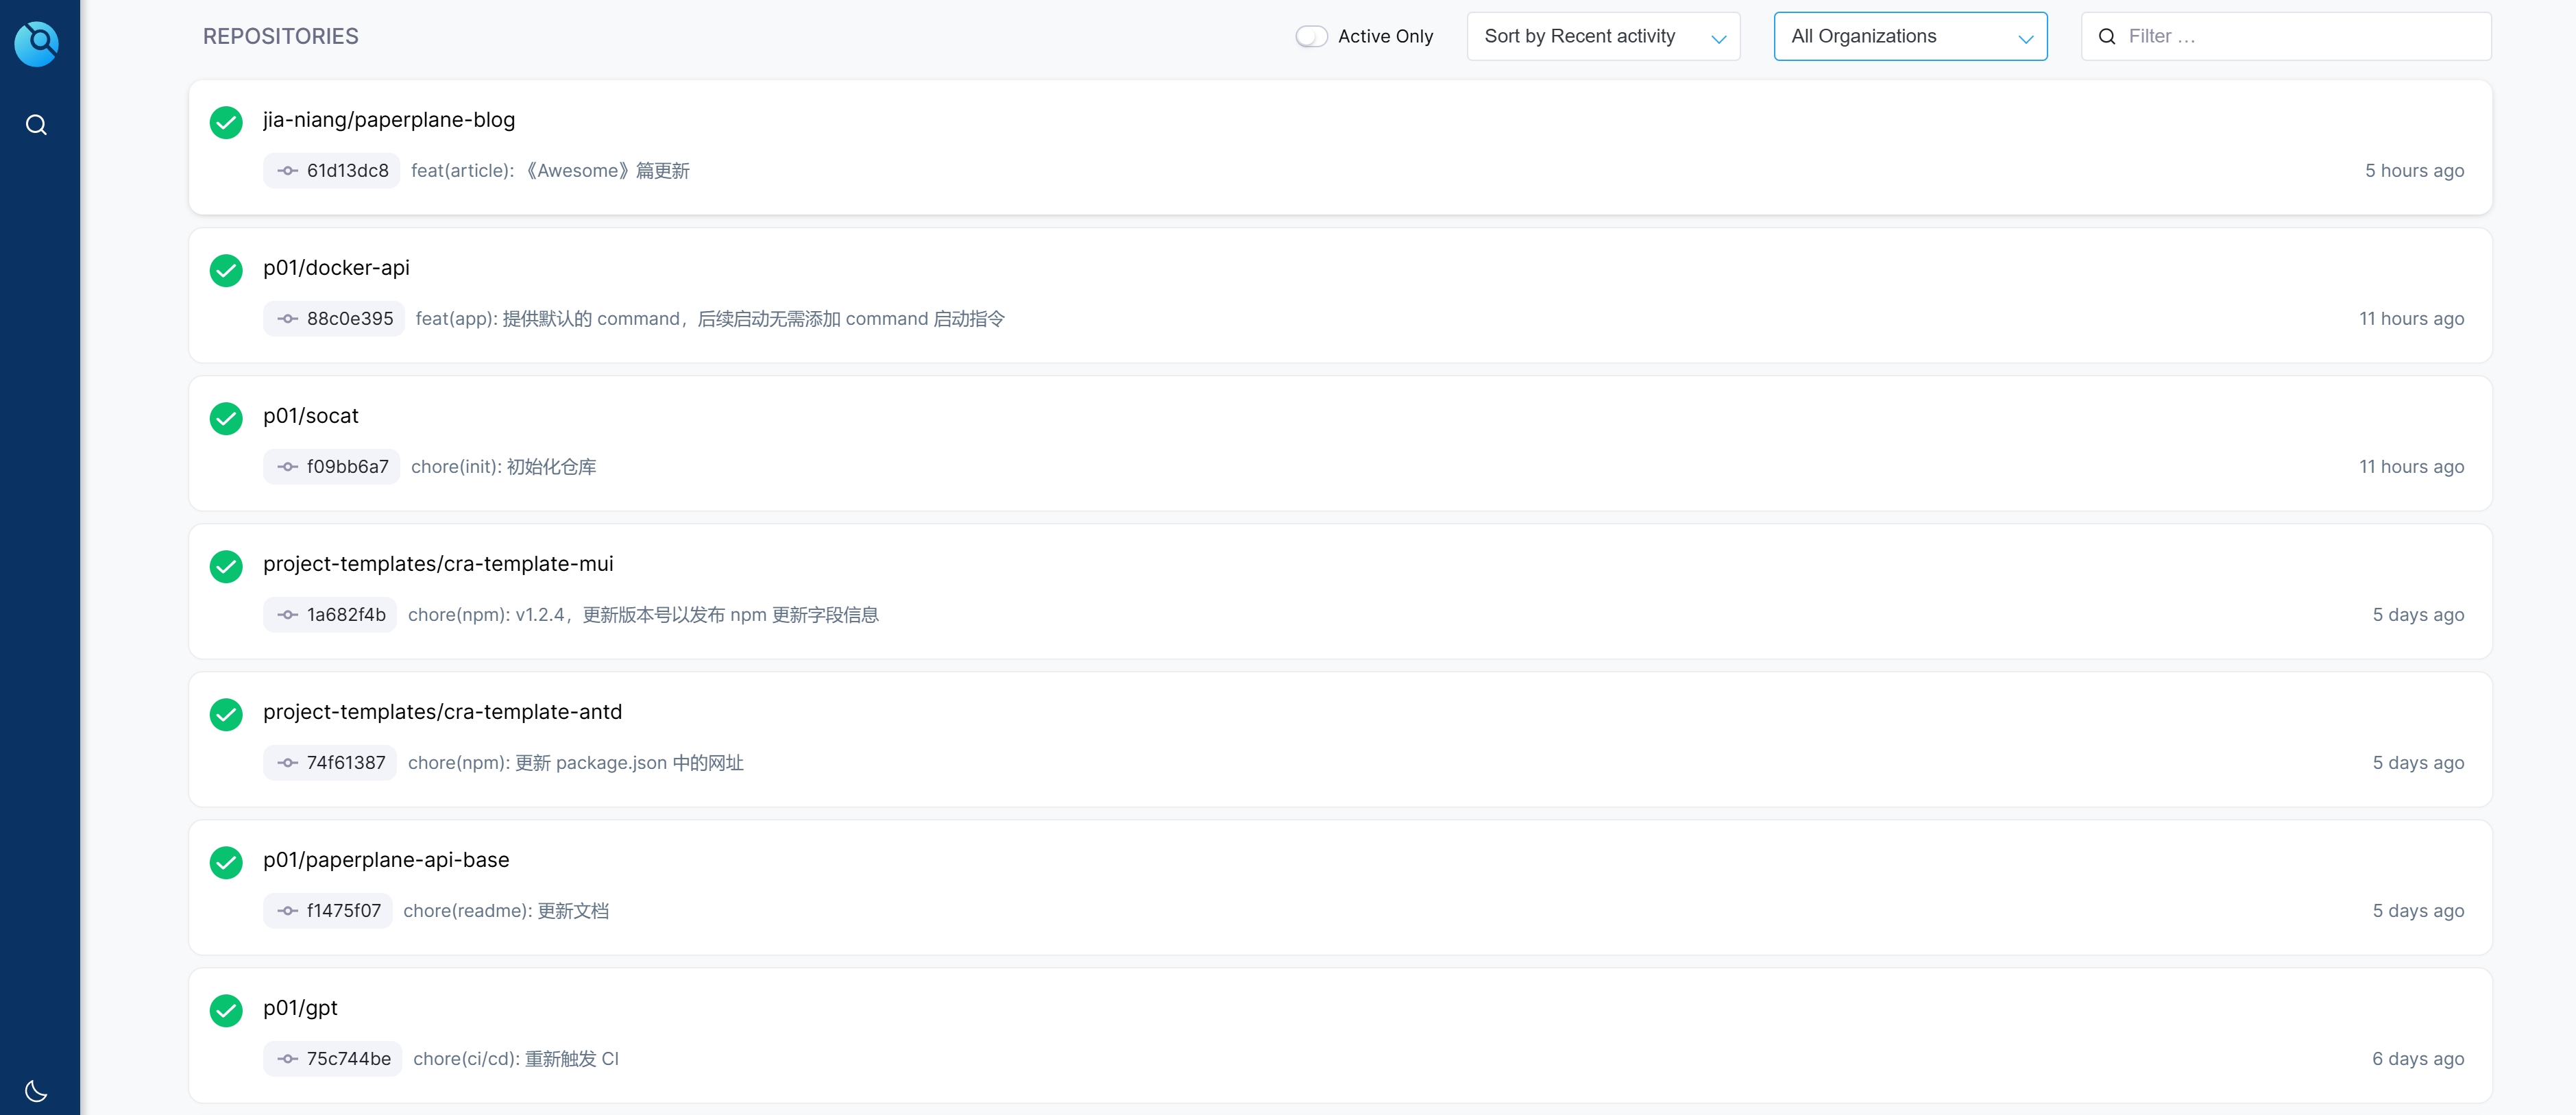Click green check icon beside p01/gpt
This screenshot has width=2576, height=1115.
[x=226, y=1010]
